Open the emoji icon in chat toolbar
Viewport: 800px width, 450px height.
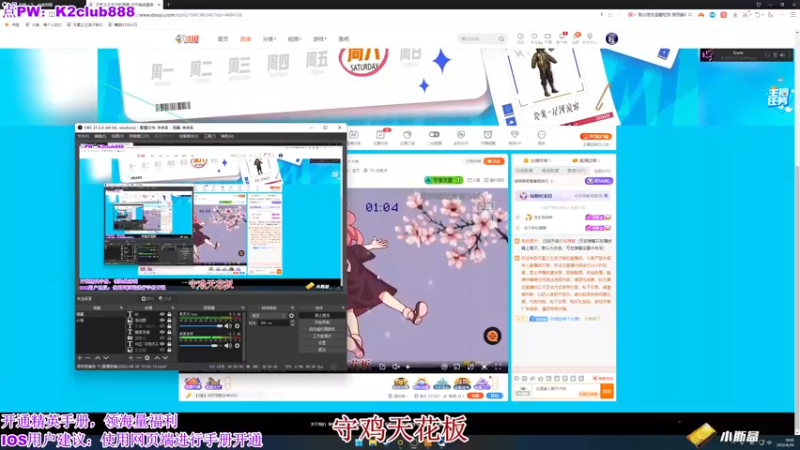[x=516, y=379]
